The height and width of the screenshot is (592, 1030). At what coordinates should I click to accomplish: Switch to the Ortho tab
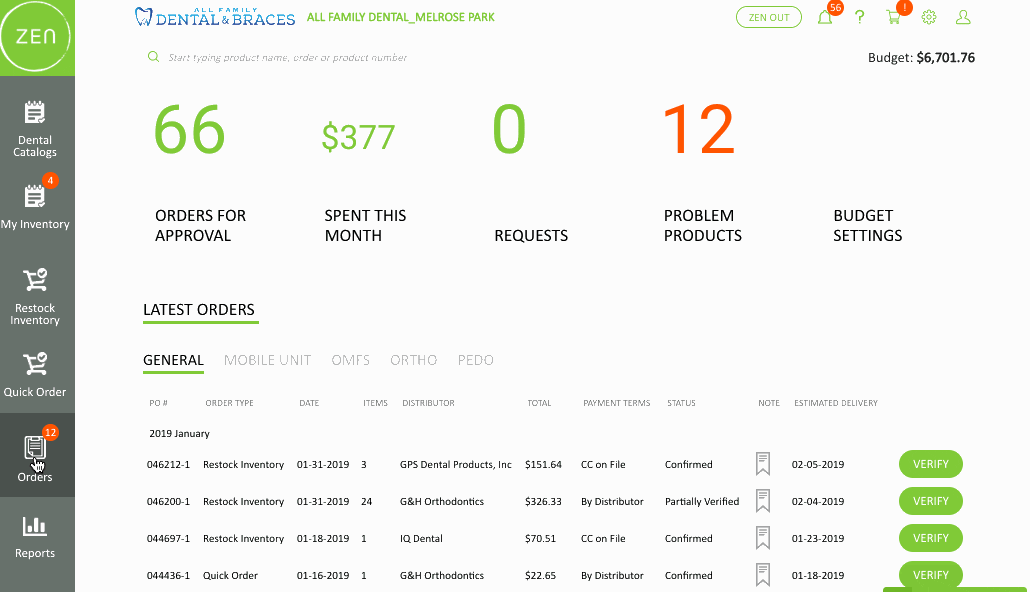point(413,360)
